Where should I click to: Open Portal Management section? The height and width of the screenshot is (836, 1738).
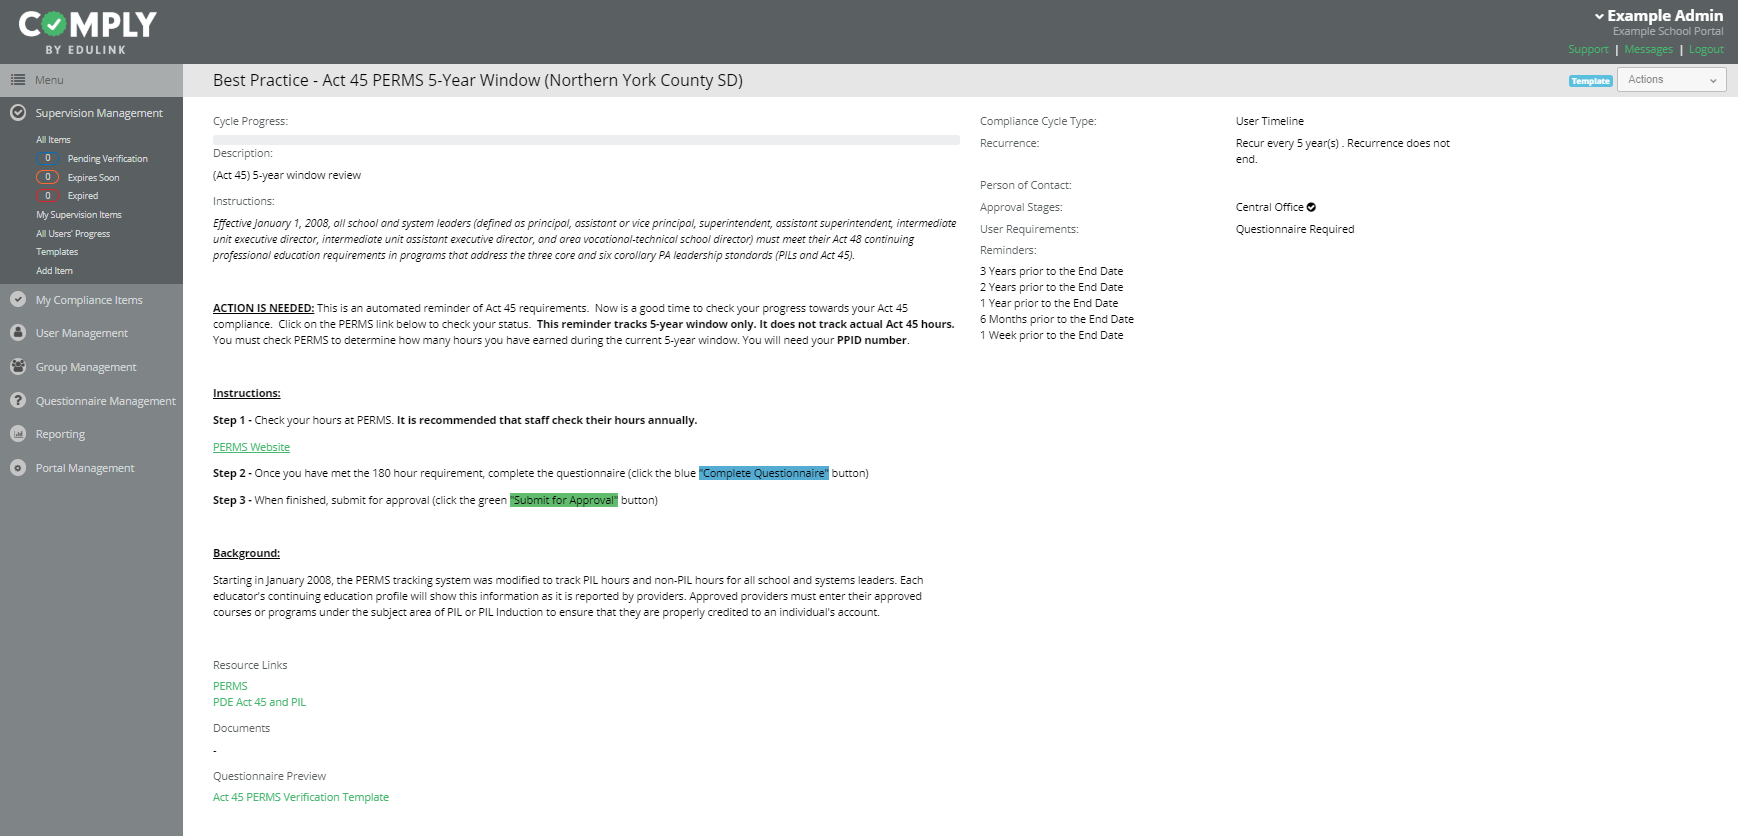tap(85, 468)
